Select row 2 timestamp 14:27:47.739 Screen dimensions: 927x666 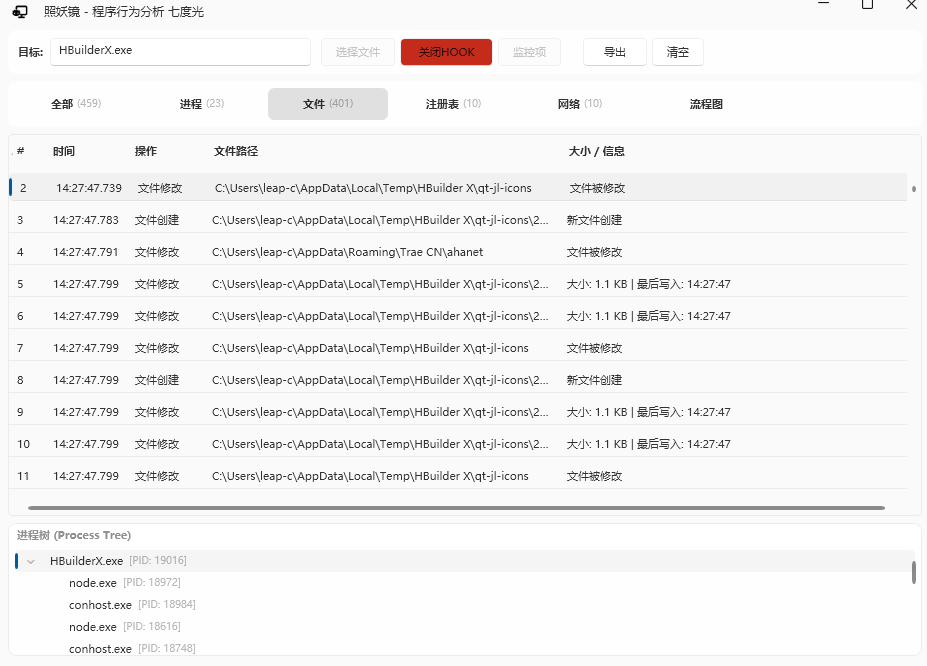89,188
